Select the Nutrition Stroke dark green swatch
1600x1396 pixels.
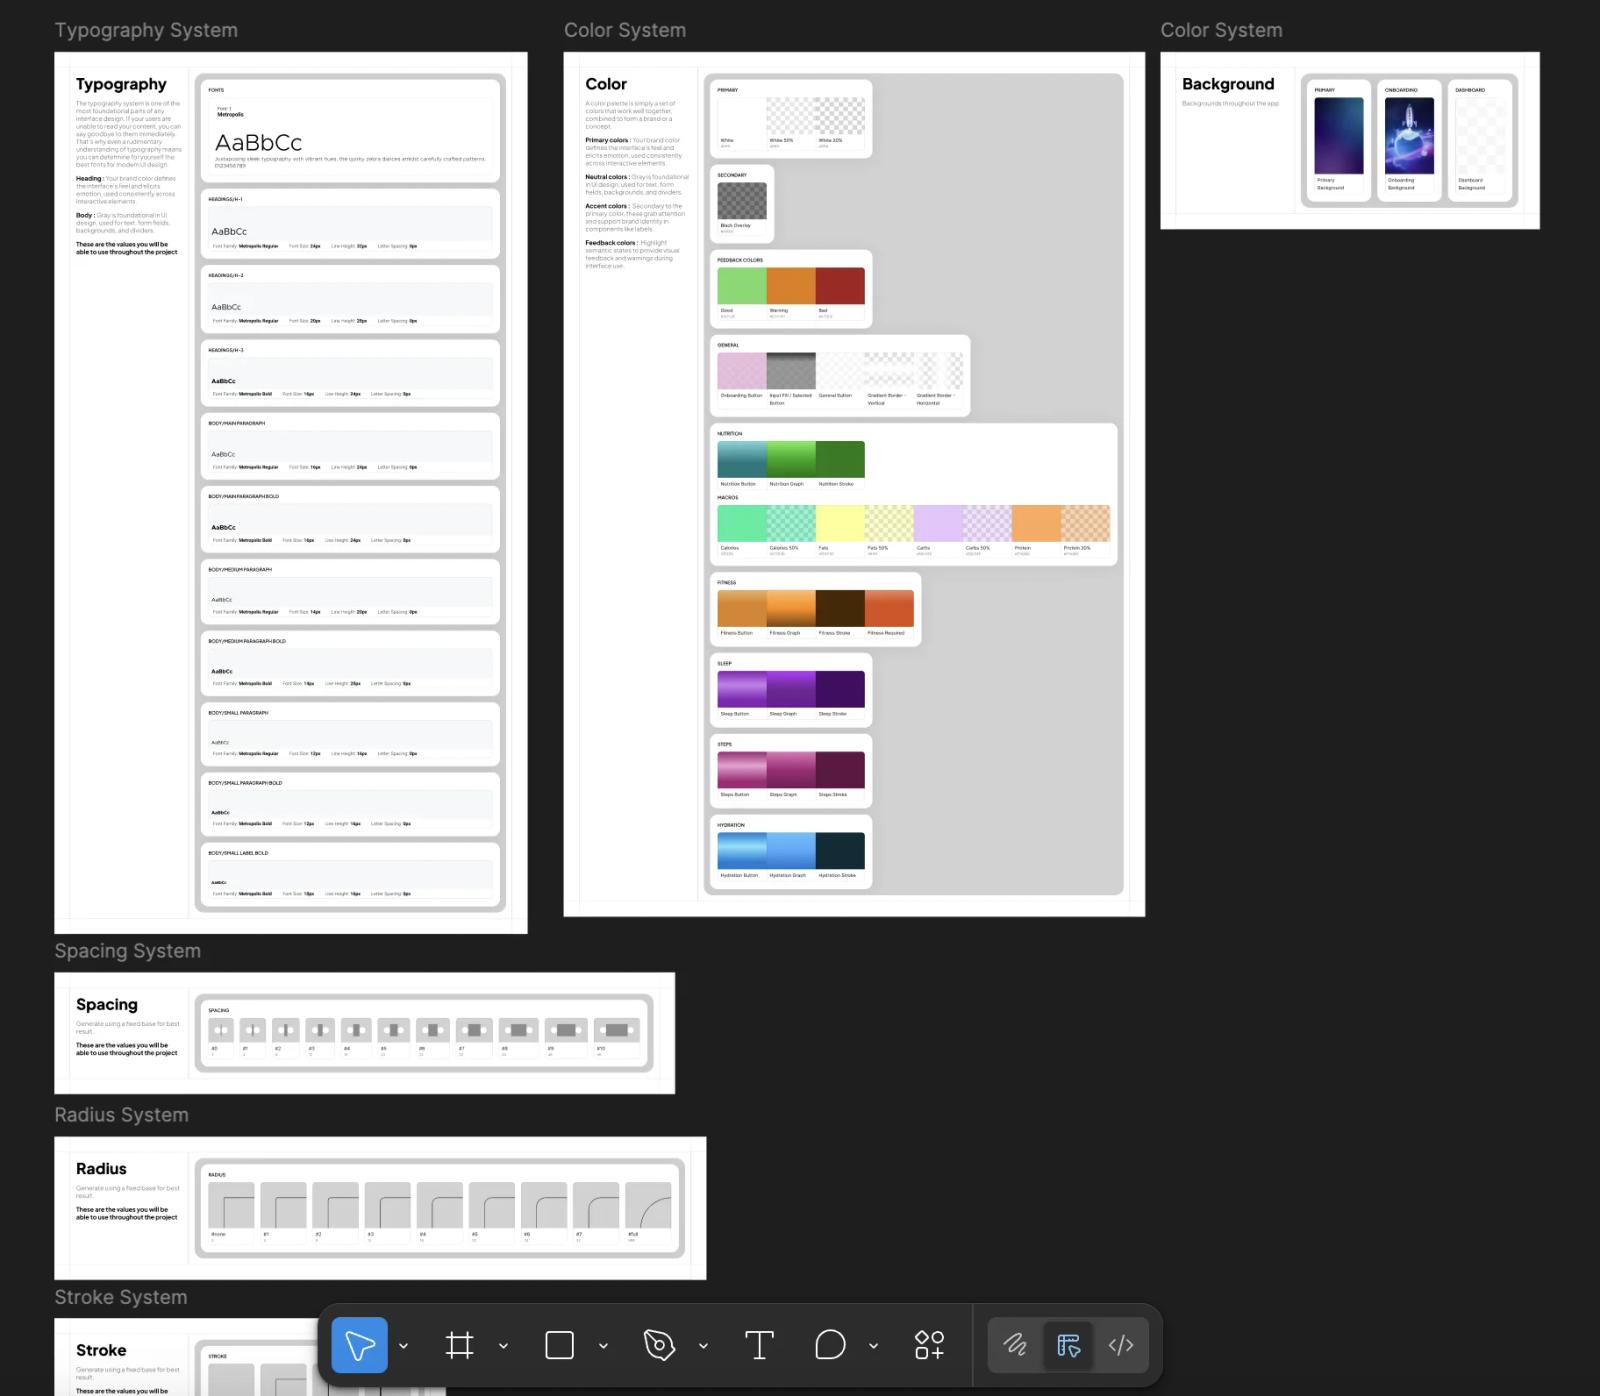pos(840,459)
